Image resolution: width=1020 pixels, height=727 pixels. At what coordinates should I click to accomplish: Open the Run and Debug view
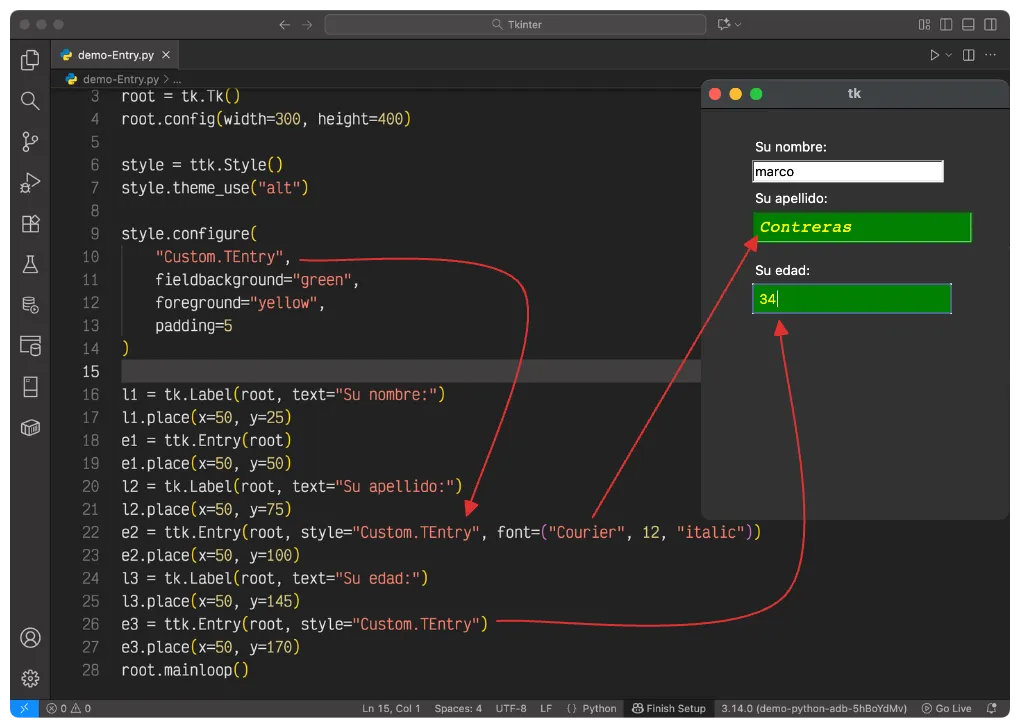[30, 183]
